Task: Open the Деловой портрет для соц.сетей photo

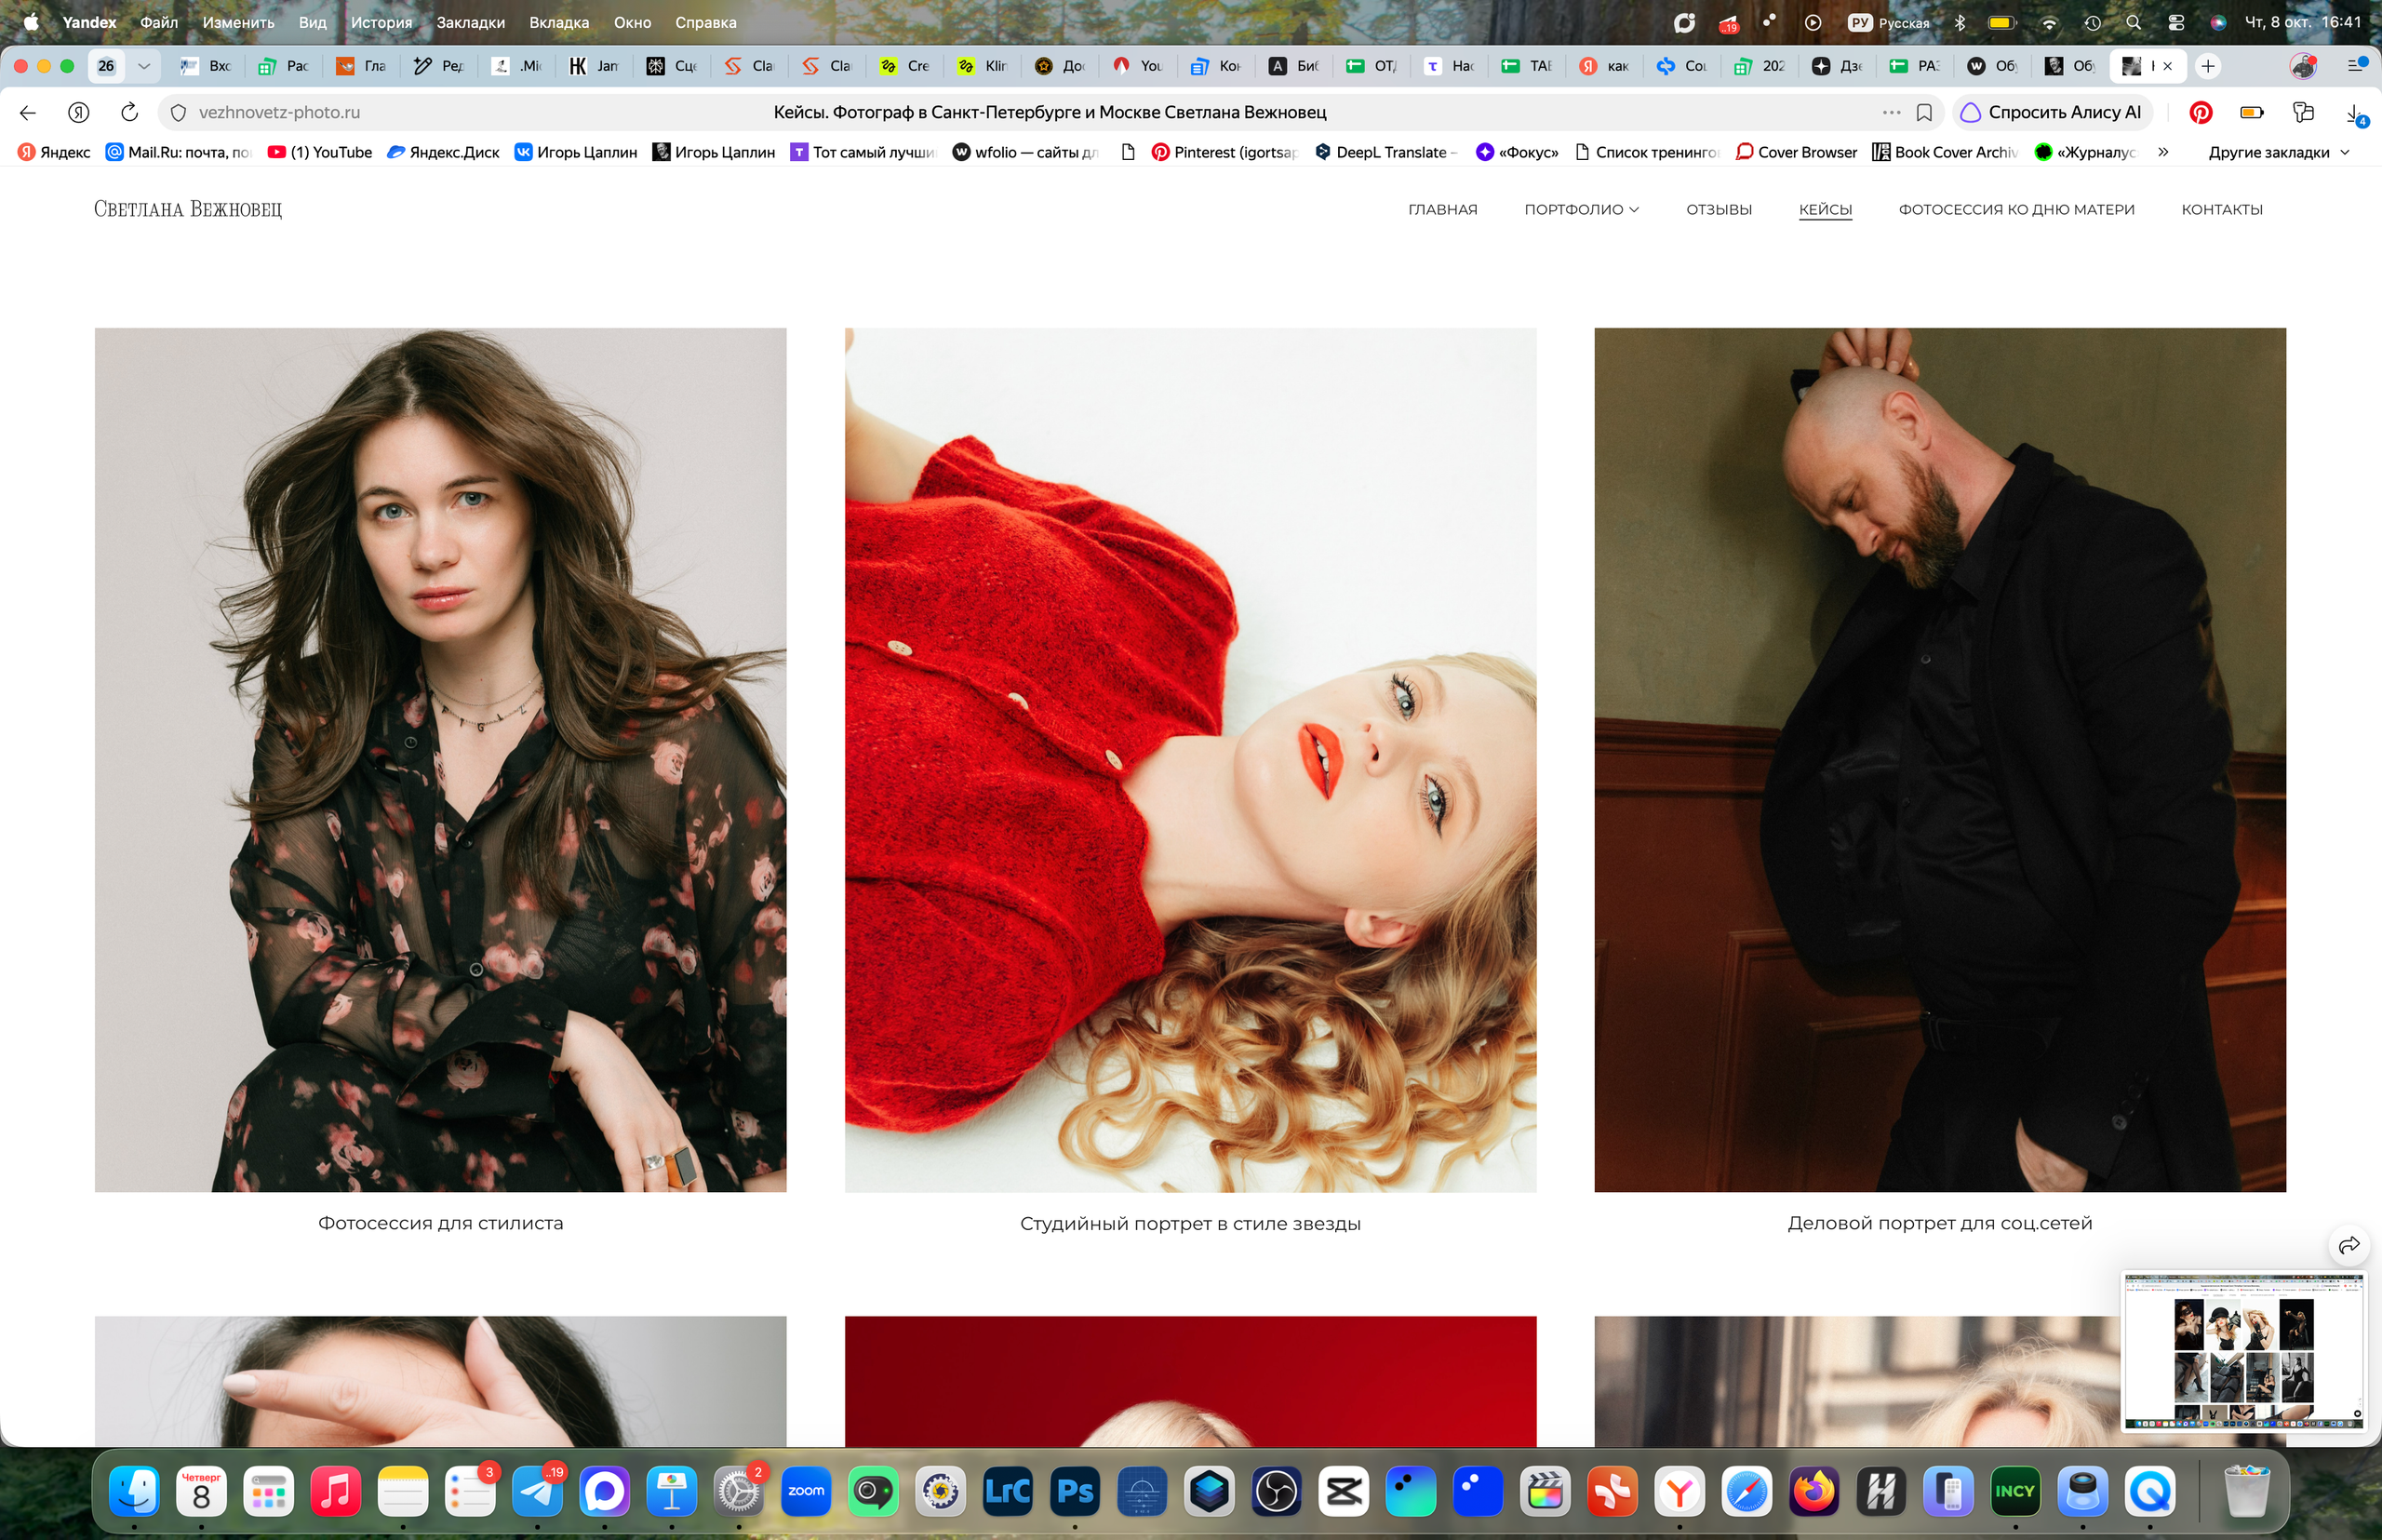Action: click(x=1939, y=759)
